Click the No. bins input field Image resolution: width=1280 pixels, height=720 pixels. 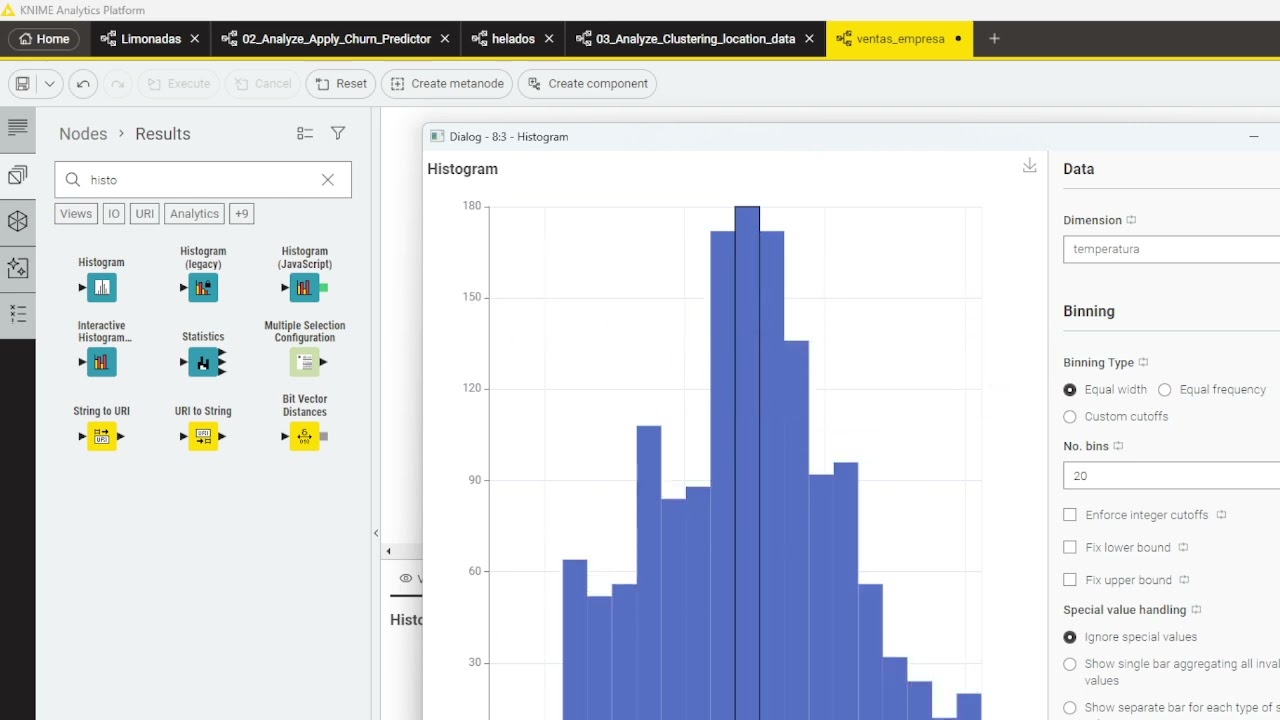pyautogui.click(x=1171, y=476)
